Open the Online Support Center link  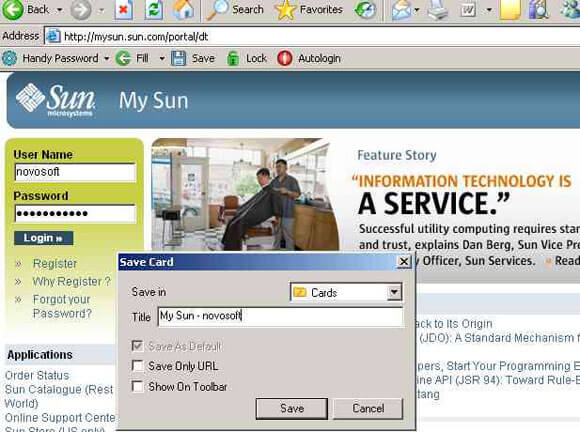click(x=60, y=418)
